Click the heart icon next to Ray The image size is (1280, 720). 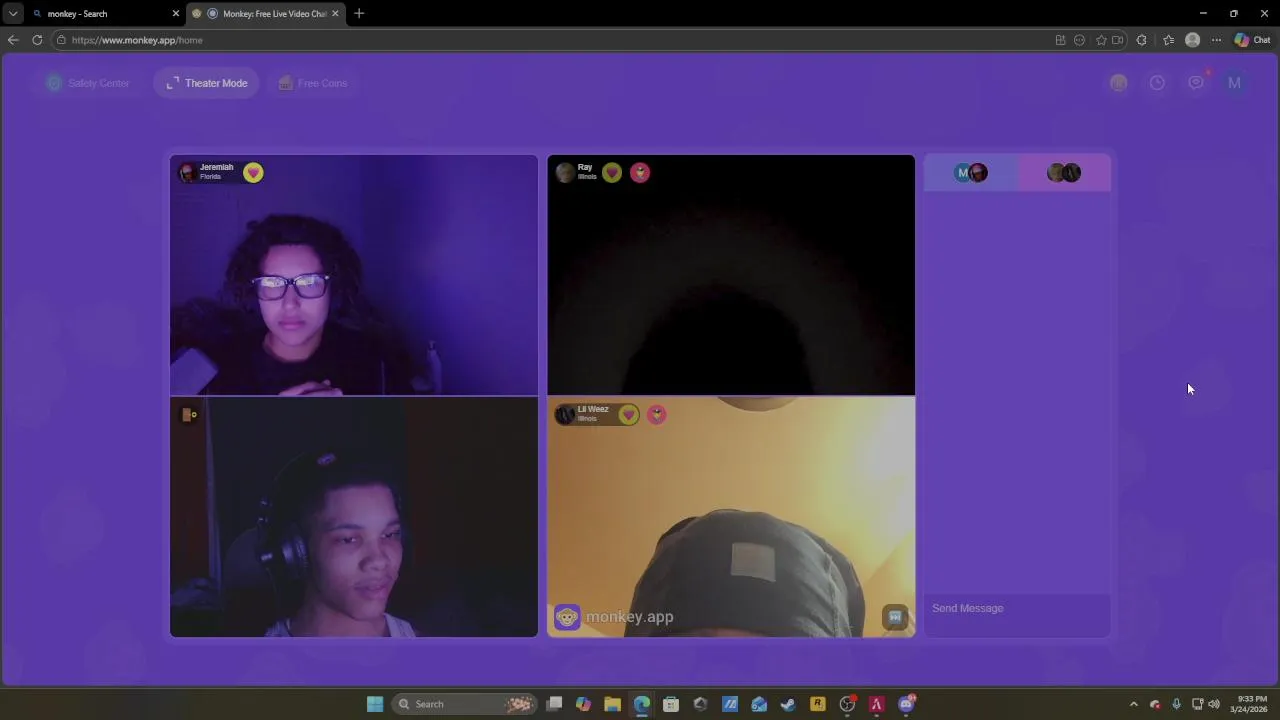612,172
